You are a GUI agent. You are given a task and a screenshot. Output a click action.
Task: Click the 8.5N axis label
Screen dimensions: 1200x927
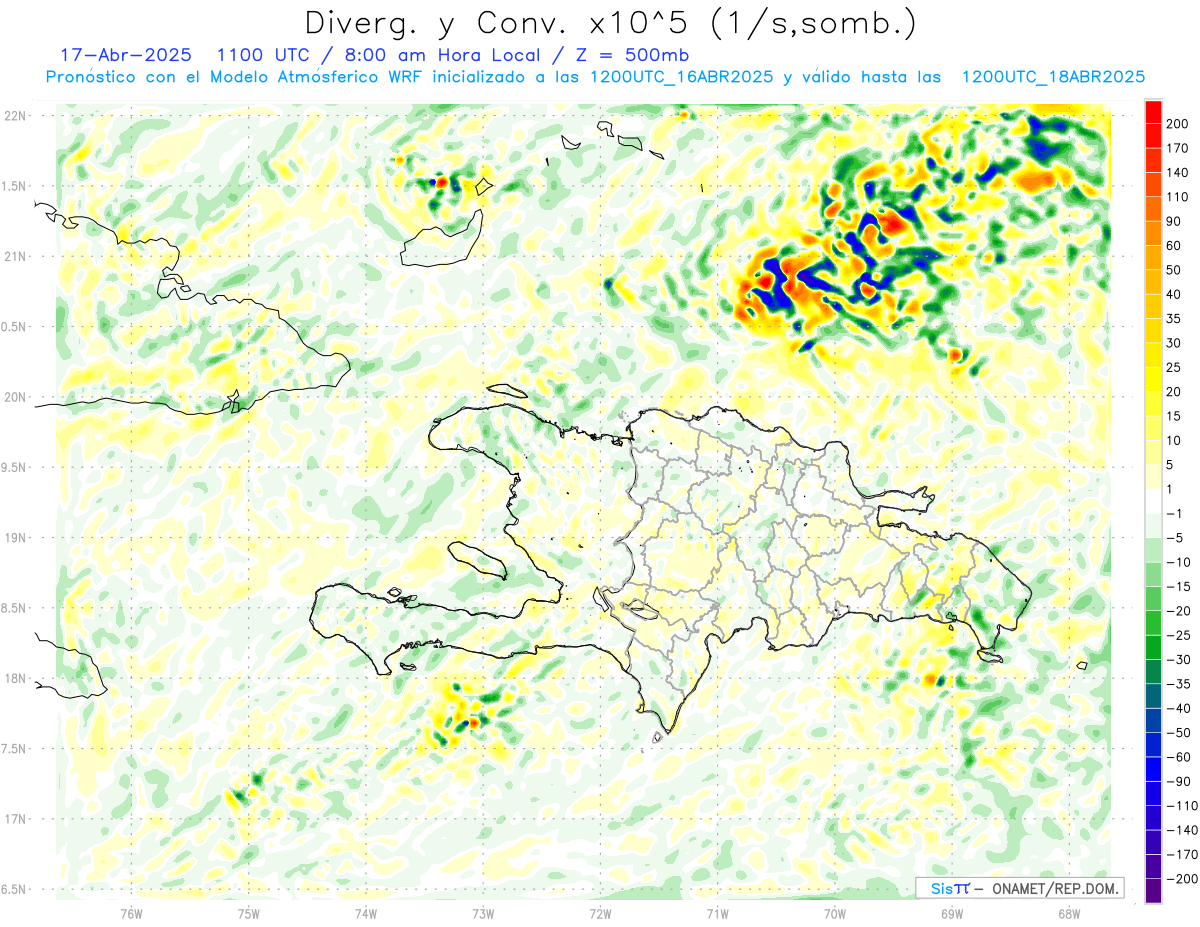tap(15, 608)
